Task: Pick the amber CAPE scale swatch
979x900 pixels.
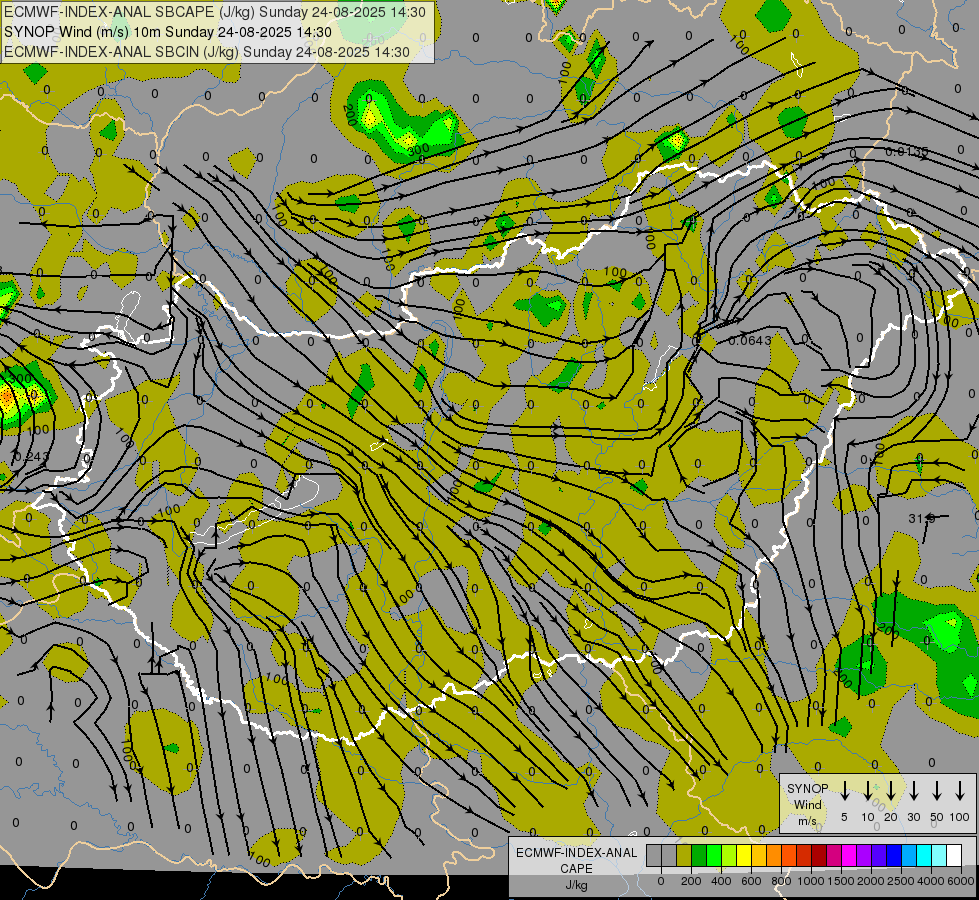Action: tap(759, 856)
